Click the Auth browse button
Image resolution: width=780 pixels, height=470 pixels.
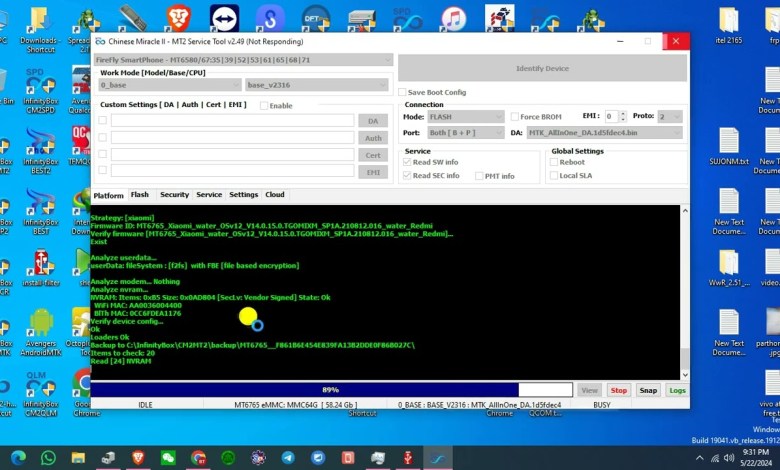(x=373, y=138)
